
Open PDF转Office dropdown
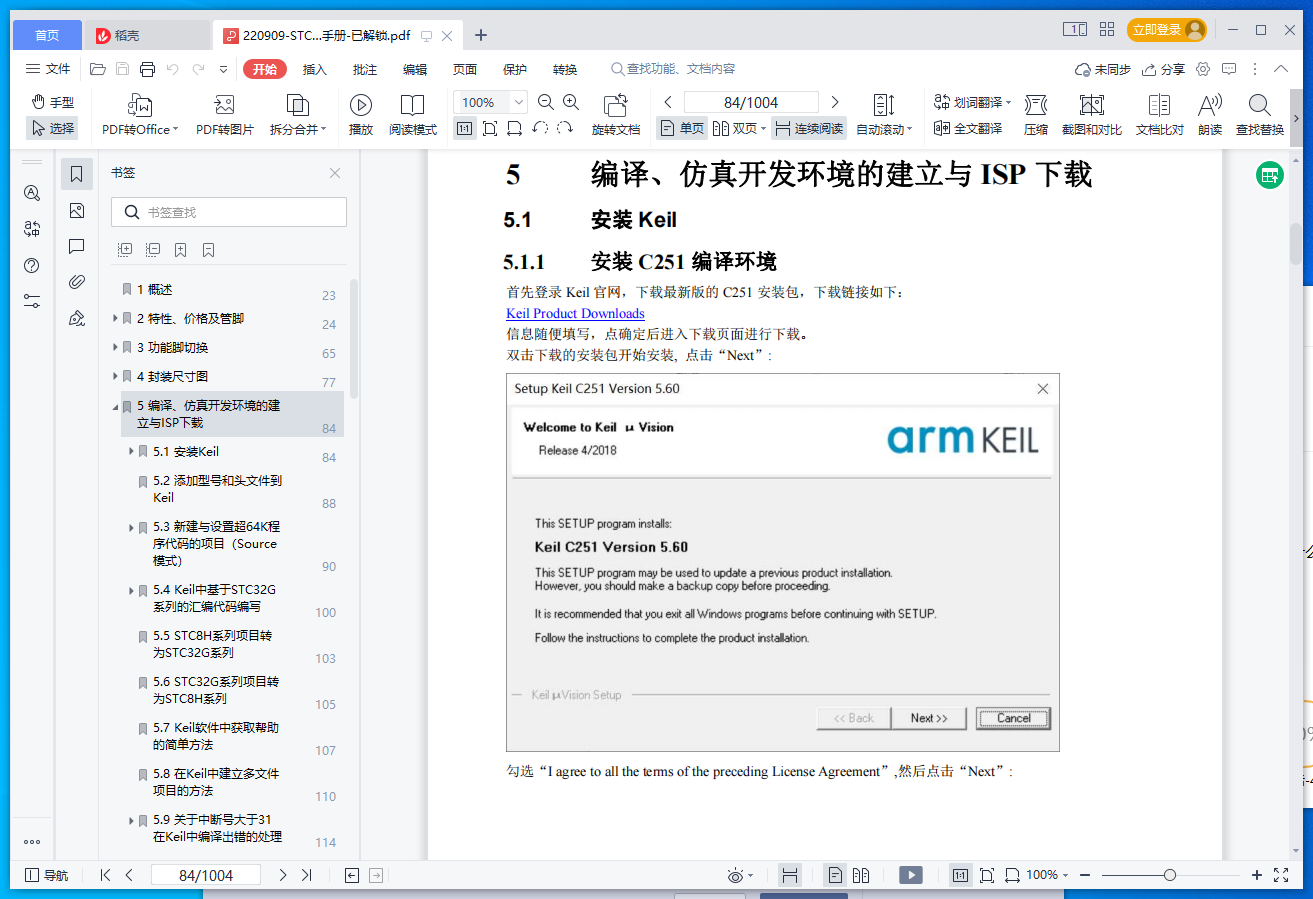point(140,115)
